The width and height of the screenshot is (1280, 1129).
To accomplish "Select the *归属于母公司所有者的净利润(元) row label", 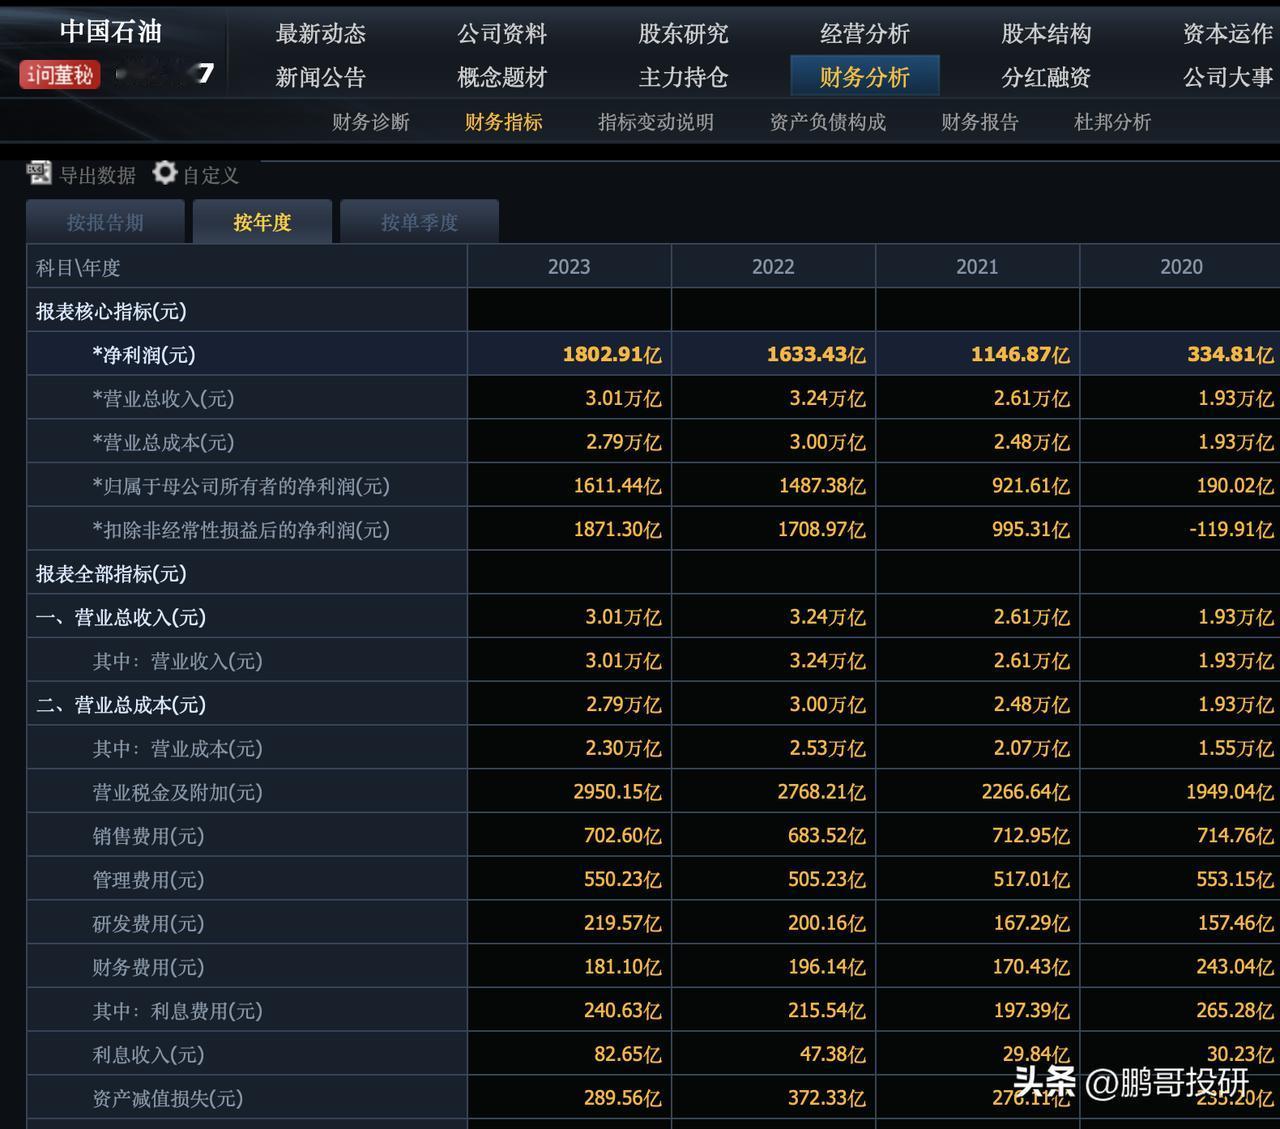I will [241, 486].
